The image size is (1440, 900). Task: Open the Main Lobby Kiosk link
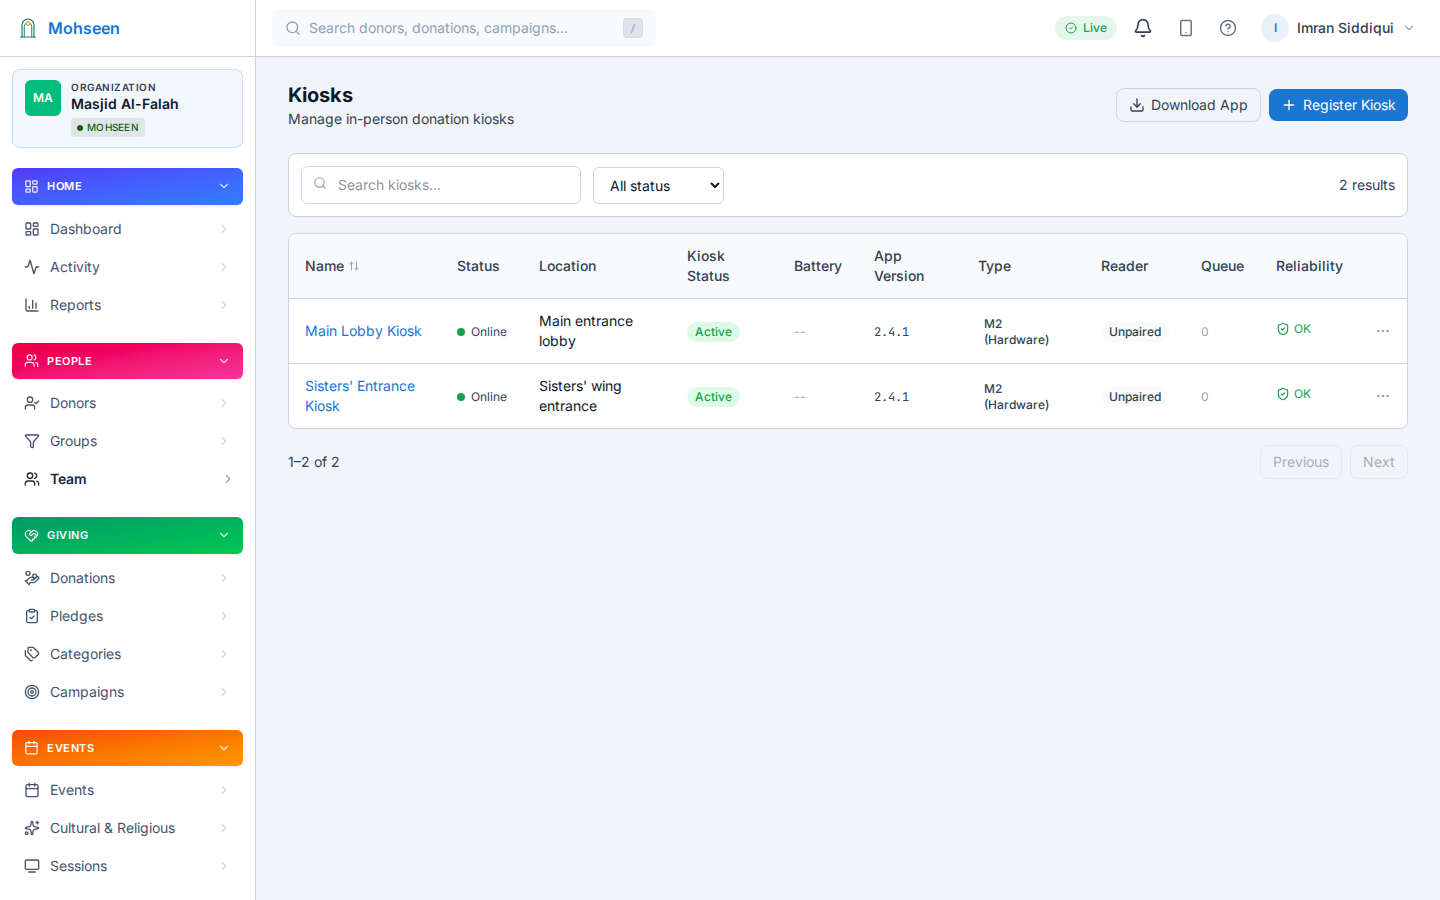(363, 331)
